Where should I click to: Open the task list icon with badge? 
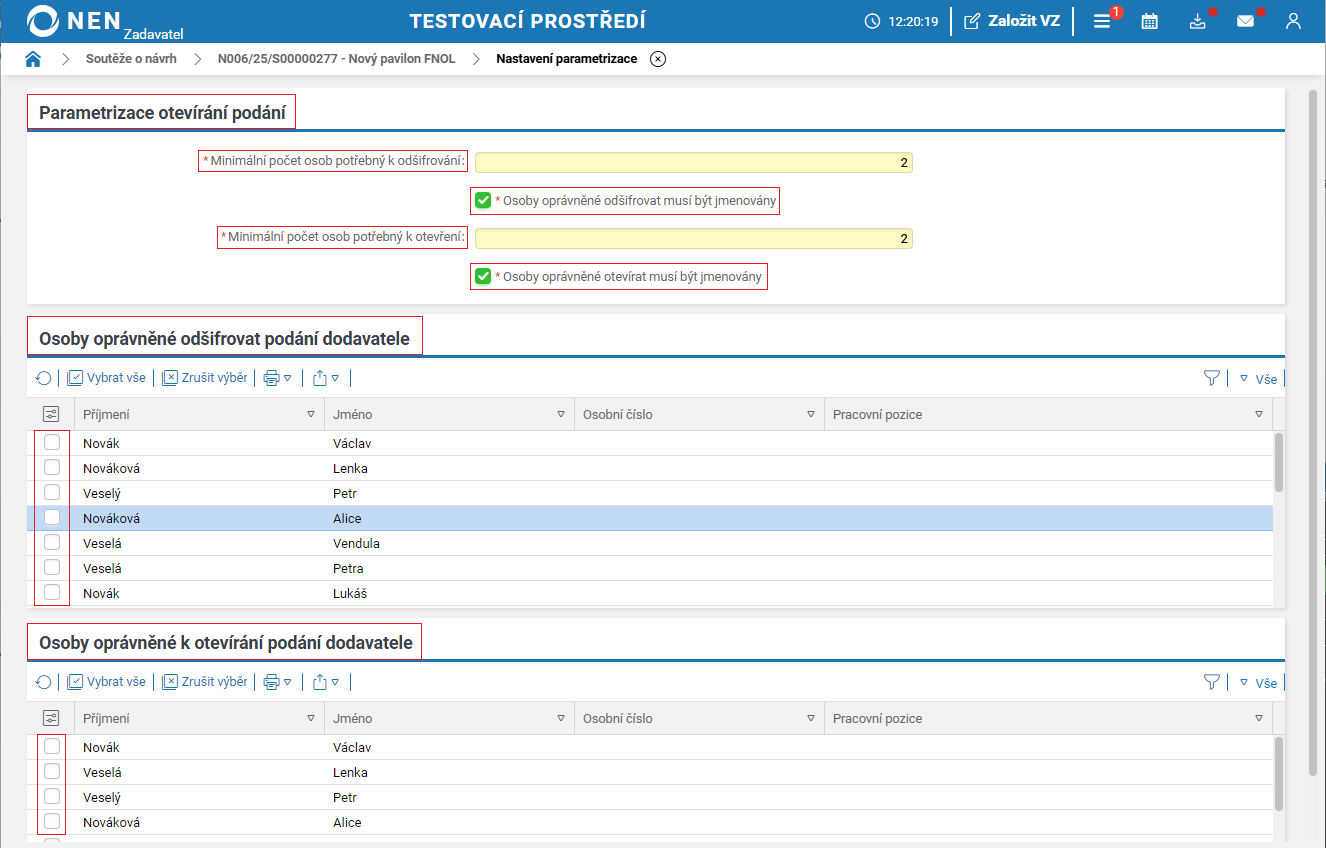pyautogui.click(x=1102, y=21)
